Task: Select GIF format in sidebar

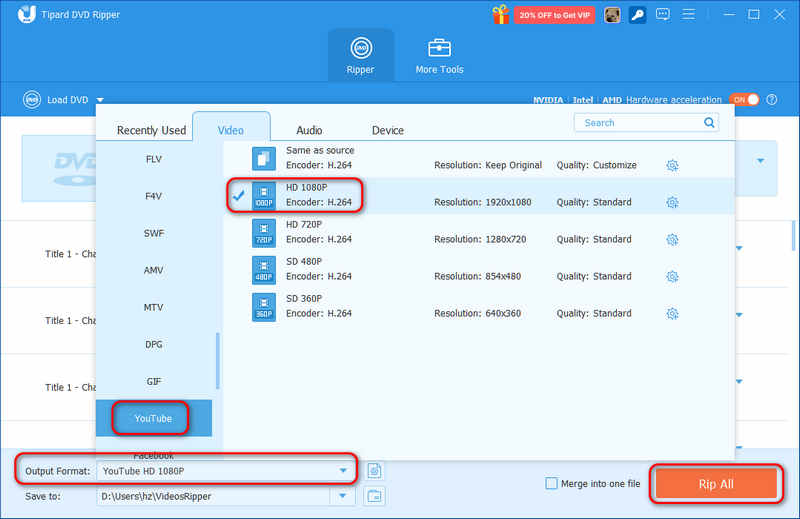Action: [x=154, y=381]
